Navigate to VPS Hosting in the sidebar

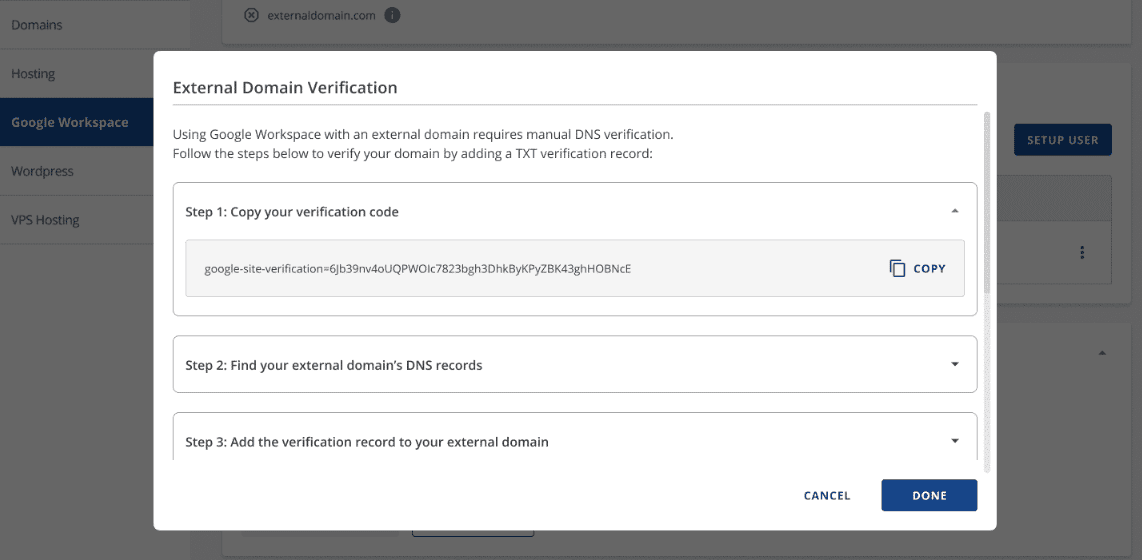tap(45, 220)
